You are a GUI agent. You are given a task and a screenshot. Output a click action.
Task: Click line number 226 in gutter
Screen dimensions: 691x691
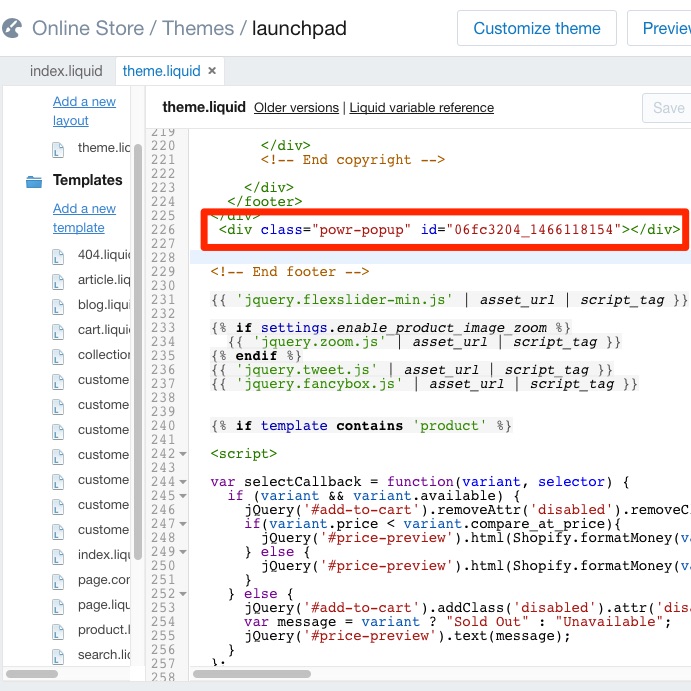[163, 230]
